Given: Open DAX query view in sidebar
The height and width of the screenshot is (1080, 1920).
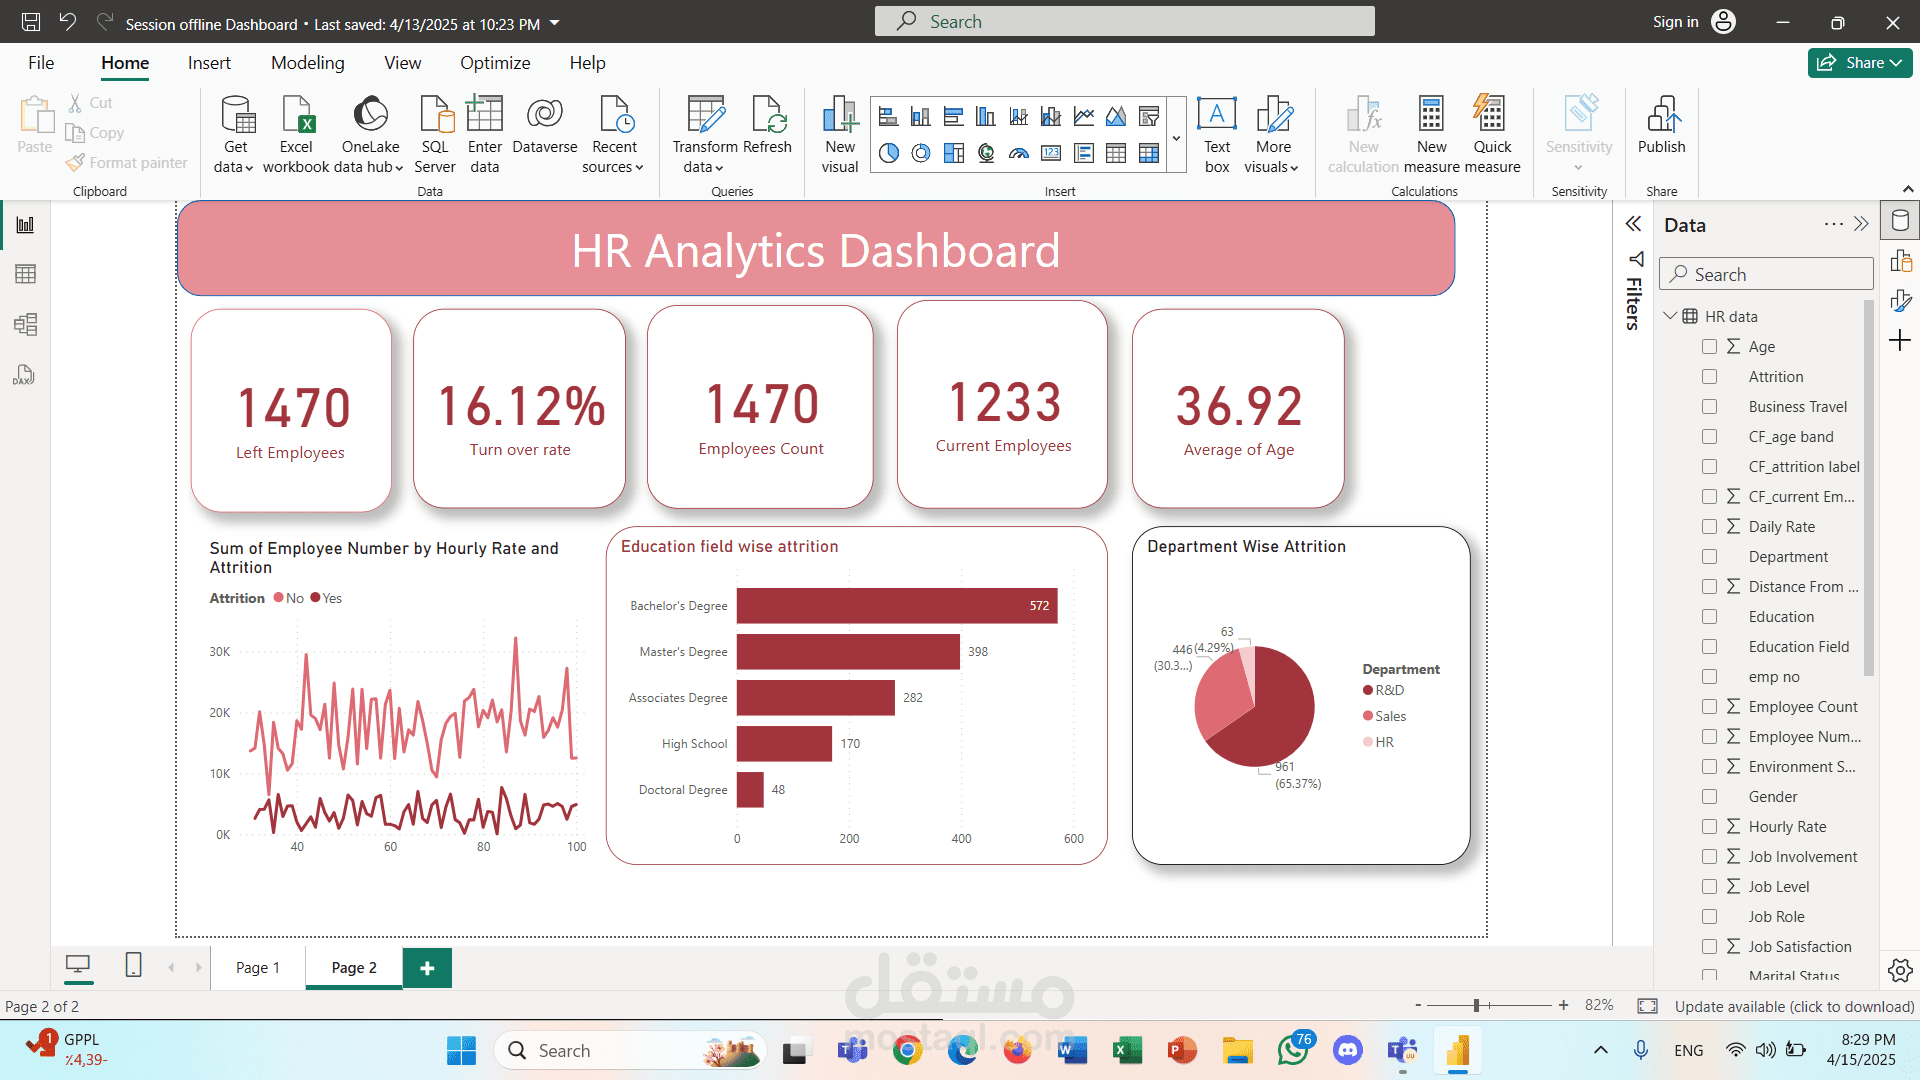Looking at the screenshot, I should [x=25, y=375].
